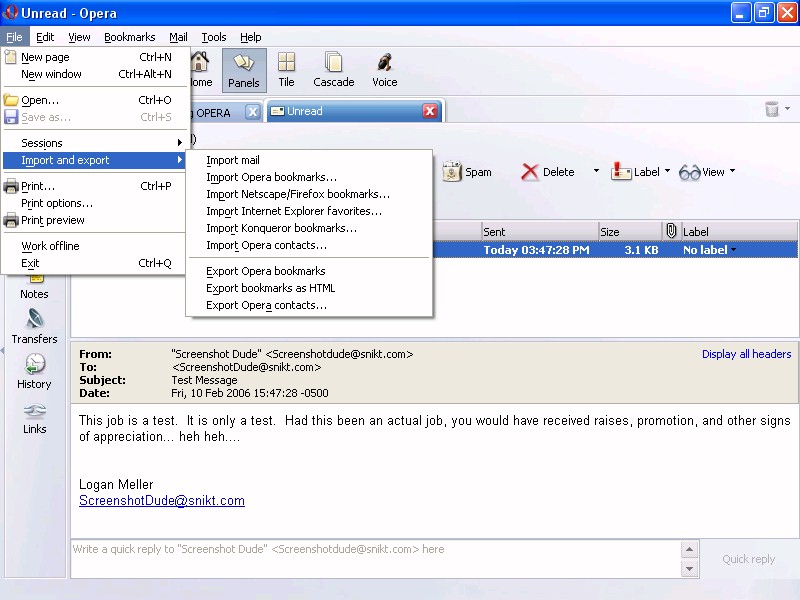Screen dimensions: 800x600
Task: Select Import Opera bookmarks menu item
Action: click(271, 177)
